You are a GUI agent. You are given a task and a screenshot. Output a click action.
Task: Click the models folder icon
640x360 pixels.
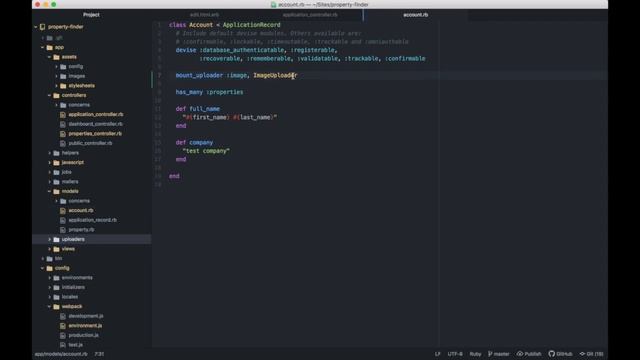pyautogui.click(x=56, y=191)
